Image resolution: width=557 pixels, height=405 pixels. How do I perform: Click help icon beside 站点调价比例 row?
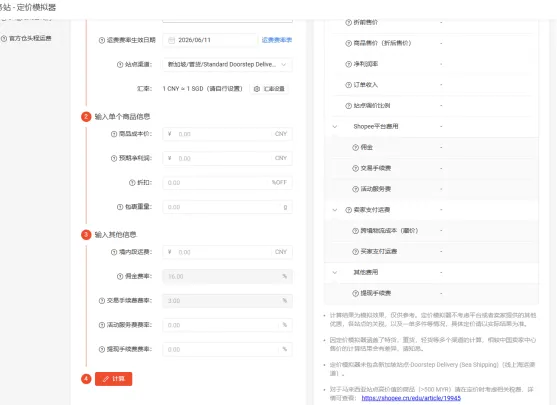(348, 106)
